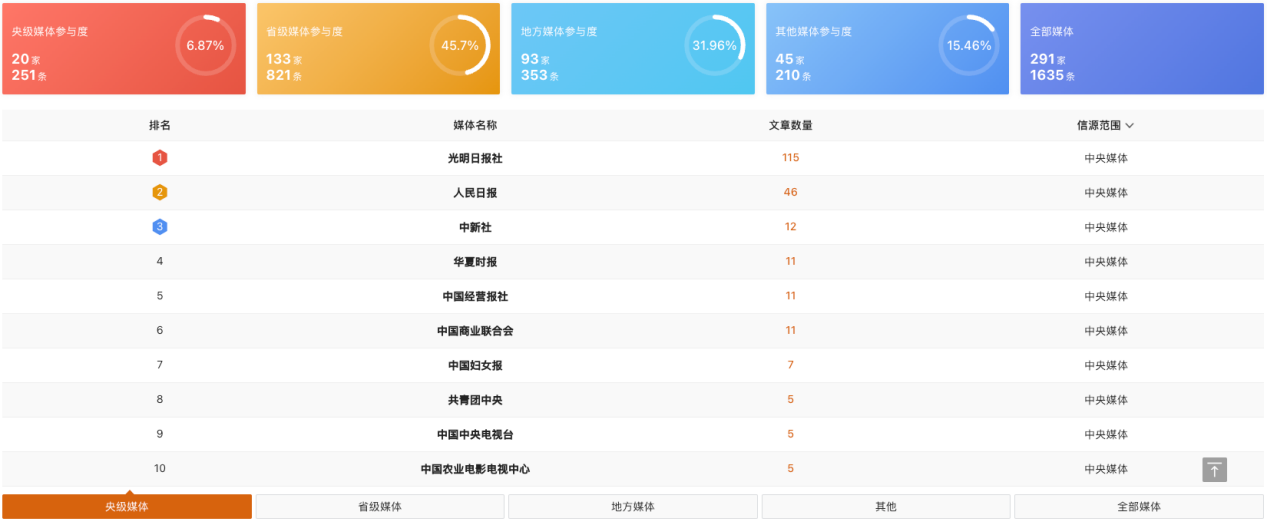Open article count 11 for 中国商业联合会

click(x=791, y=330)
